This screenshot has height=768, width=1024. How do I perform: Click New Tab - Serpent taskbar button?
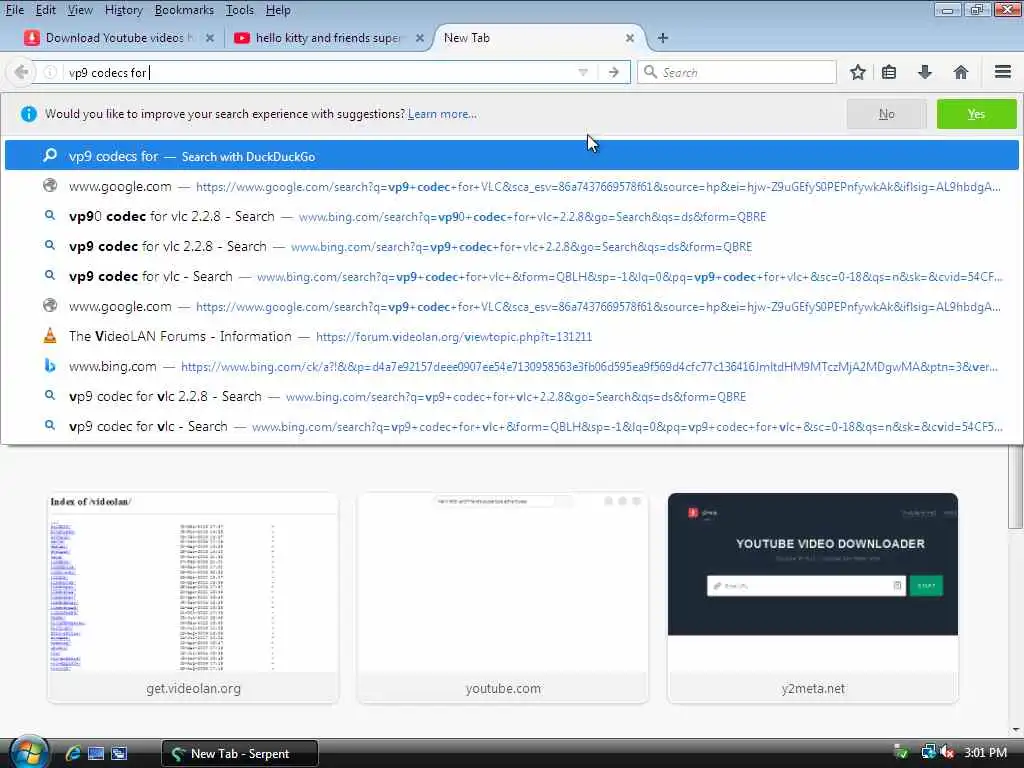240,753
